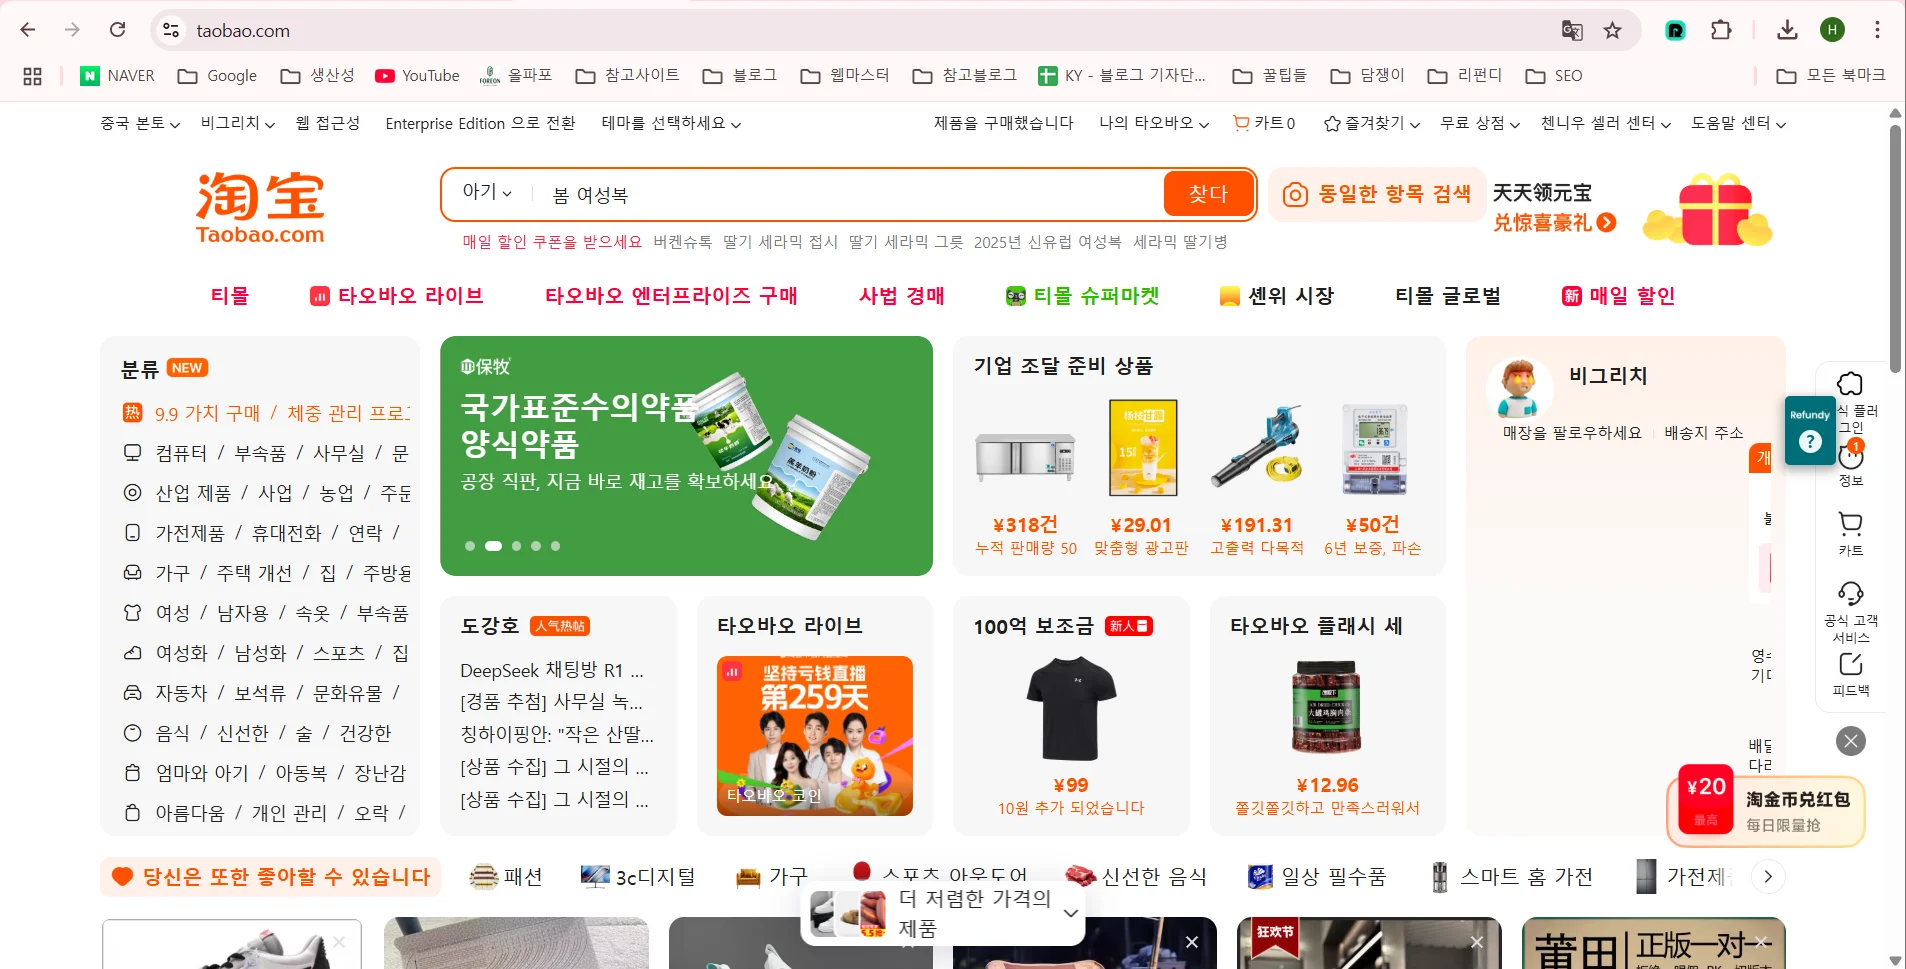Select the 3c디지털 recommendation tab

click(x=638, y=877)
